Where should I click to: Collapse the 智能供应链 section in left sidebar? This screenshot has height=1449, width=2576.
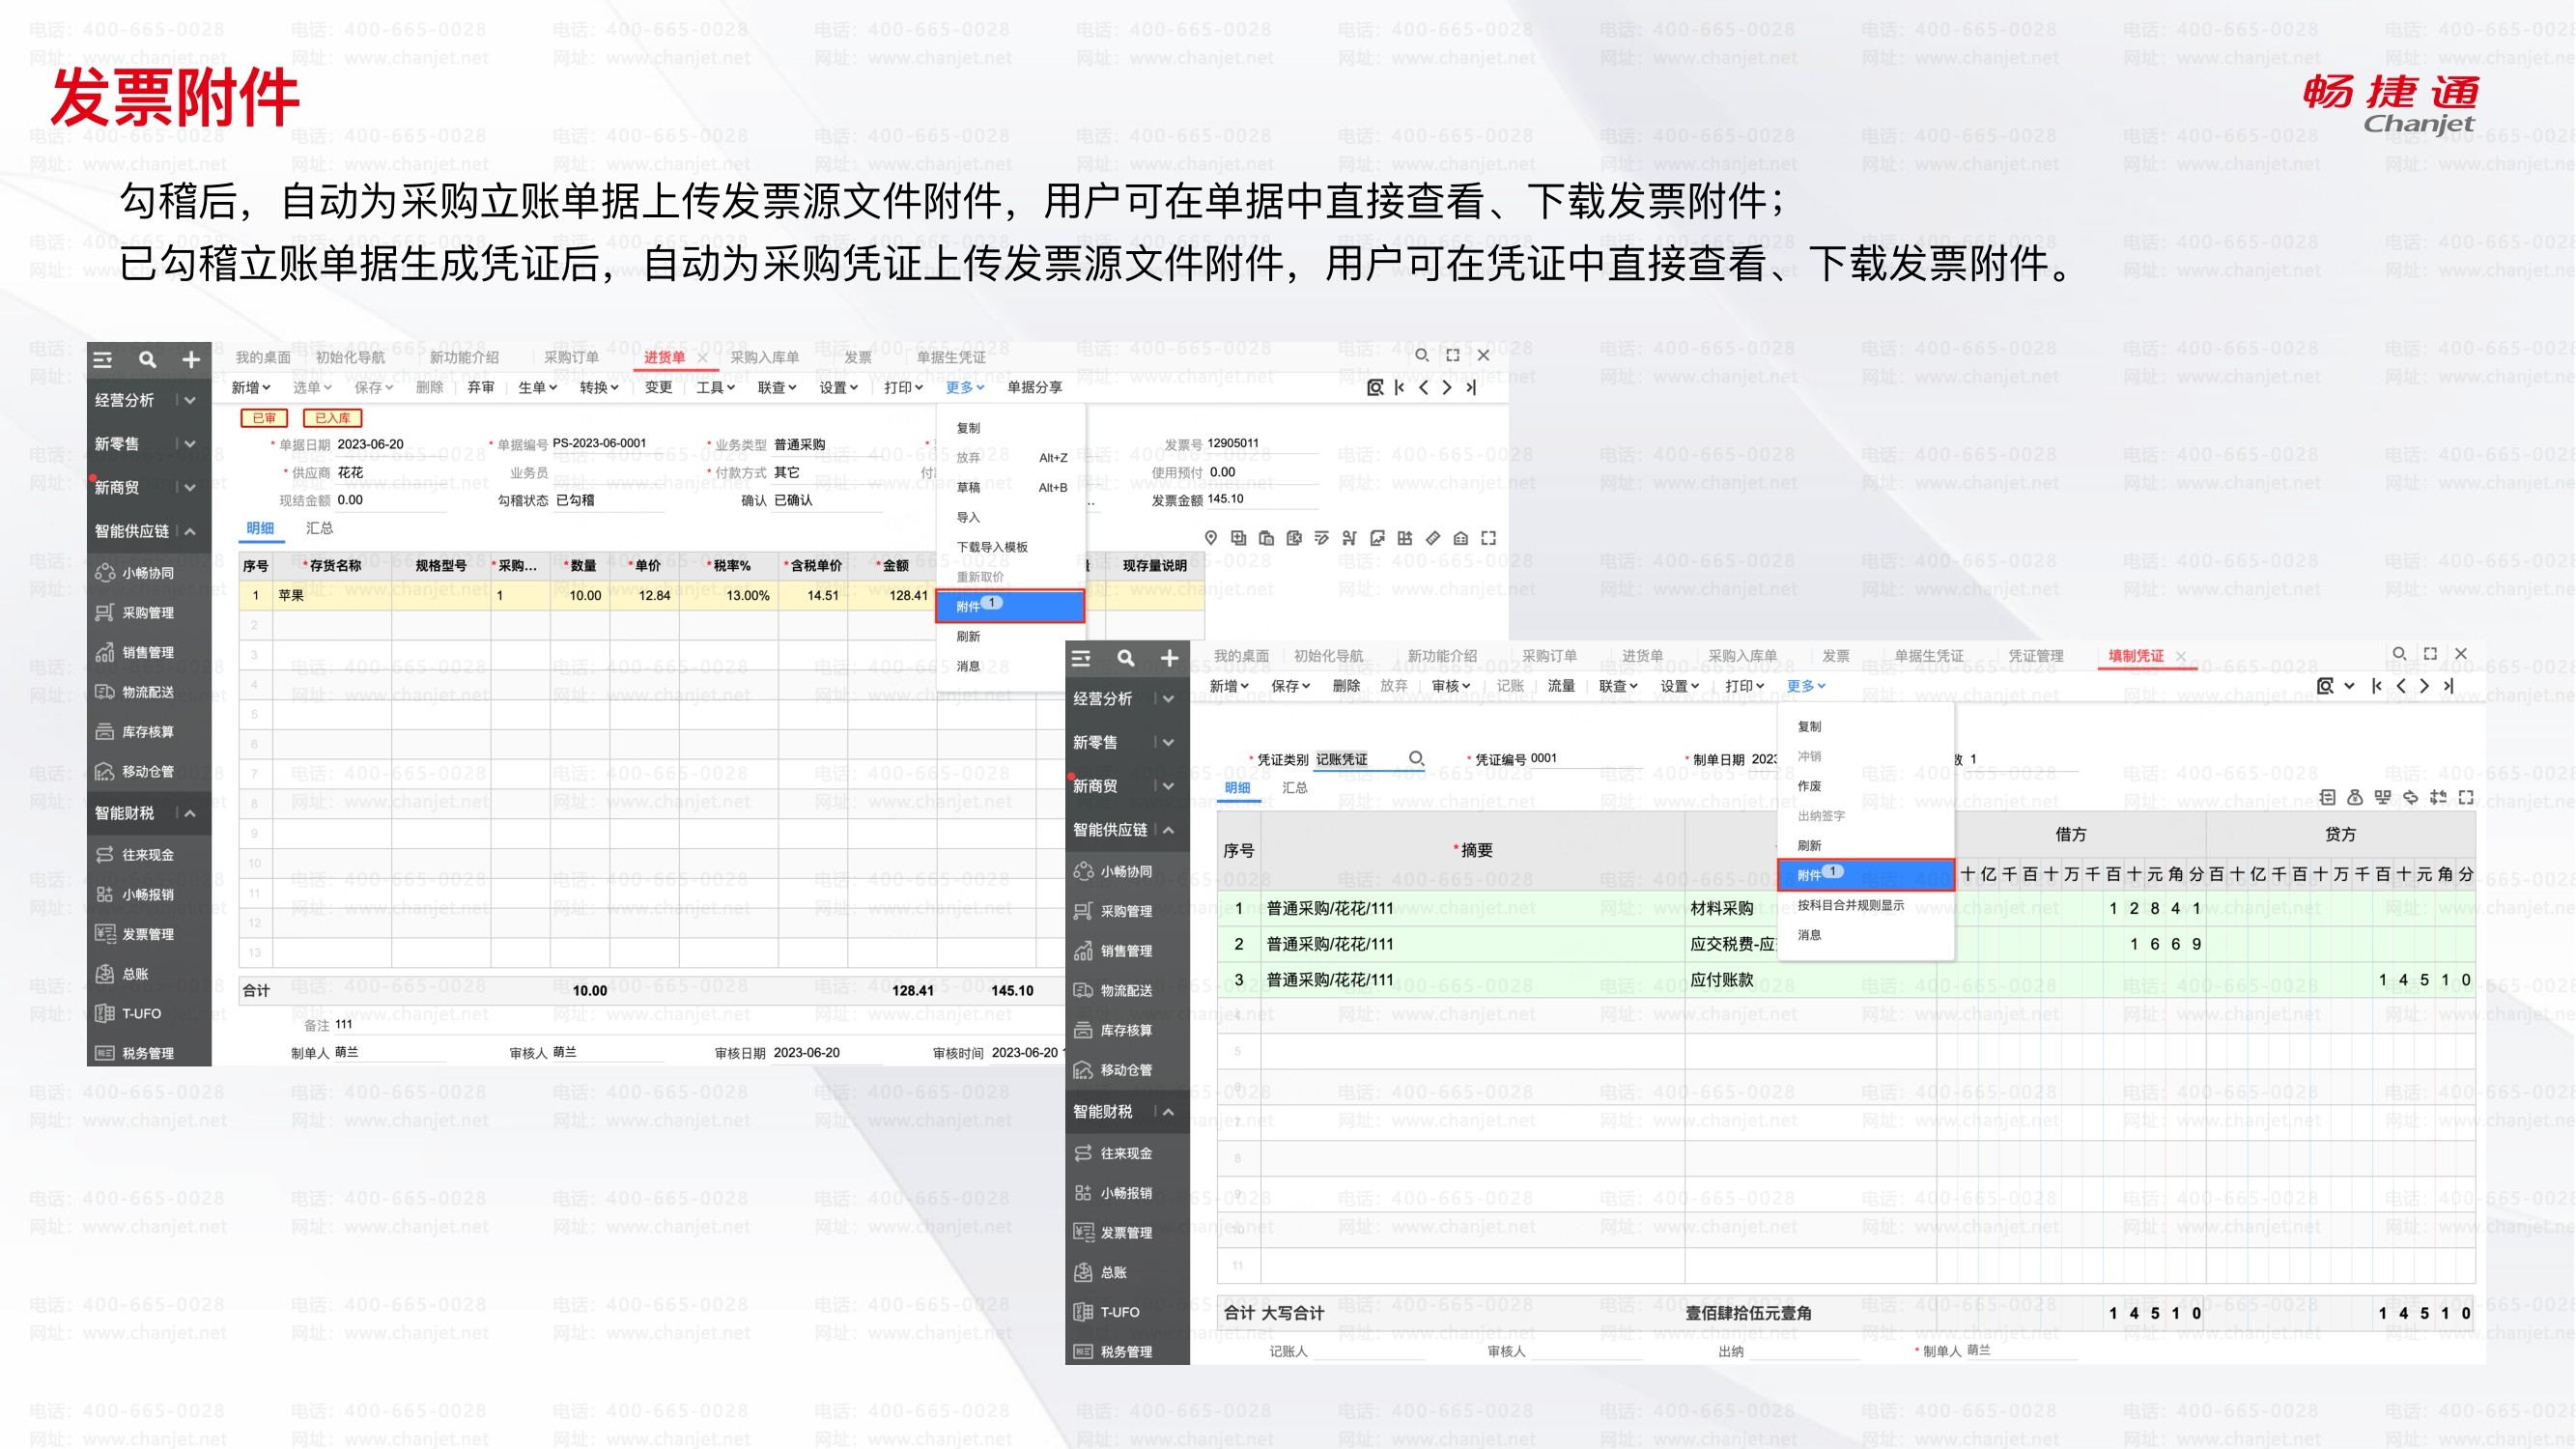(x=190, y=531)
